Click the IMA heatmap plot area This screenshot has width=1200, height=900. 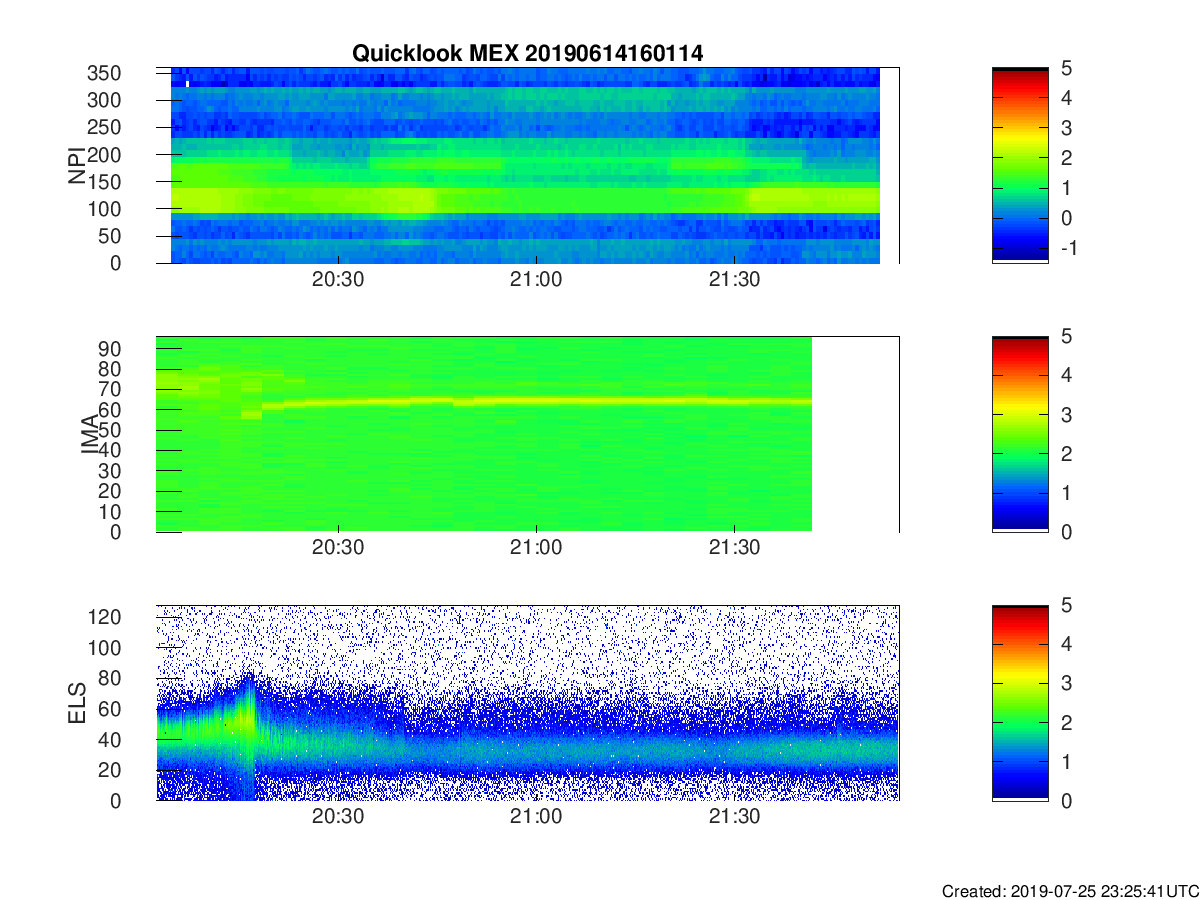(527, 434)
